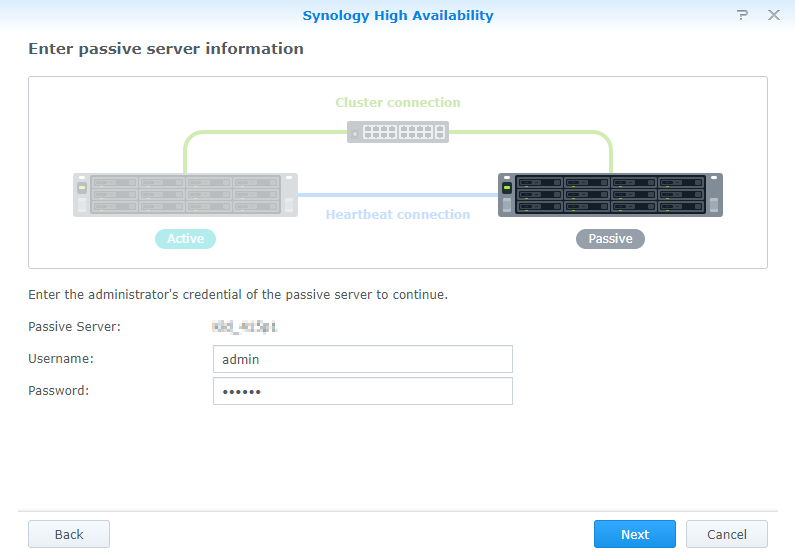Cancel the high availability setup
The width and height of the screenshot is (795, 554).
(x=727, y=534)
